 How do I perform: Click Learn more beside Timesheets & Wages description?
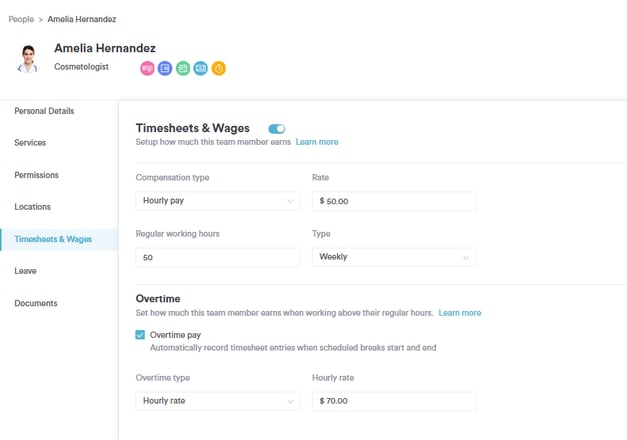pyautogui.click(x=317, y=142)
